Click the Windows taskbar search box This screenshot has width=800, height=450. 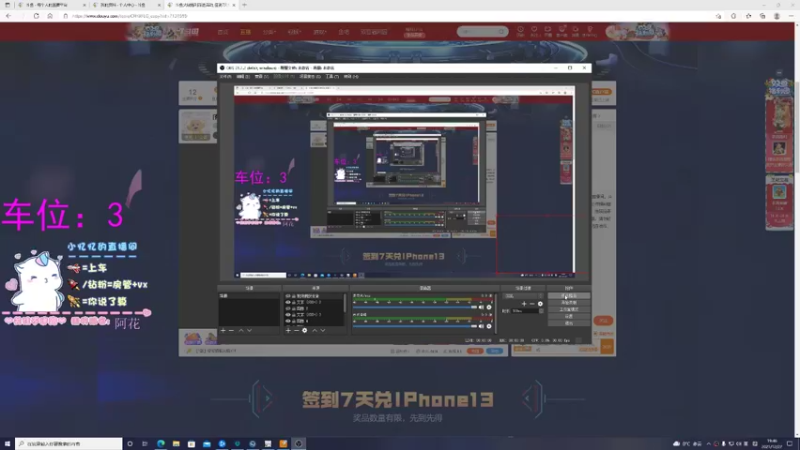tap(69, 443)
